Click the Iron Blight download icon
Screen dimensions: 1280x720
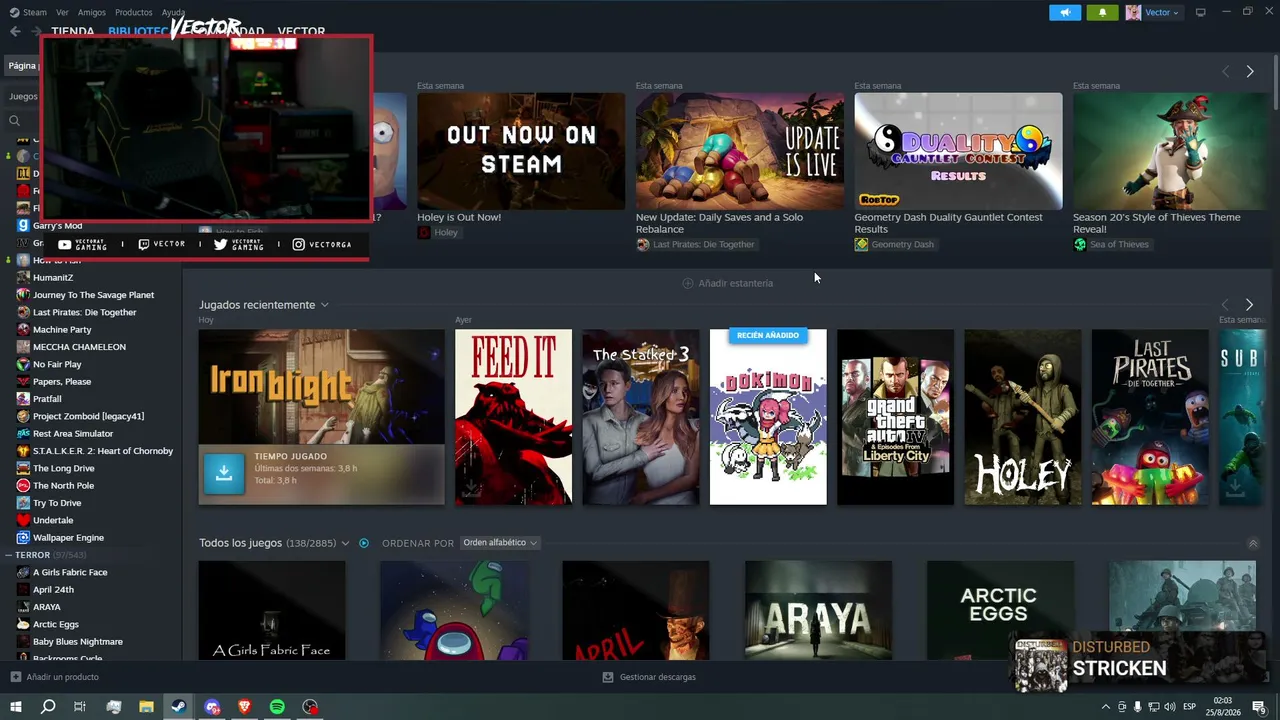(224, 474)
